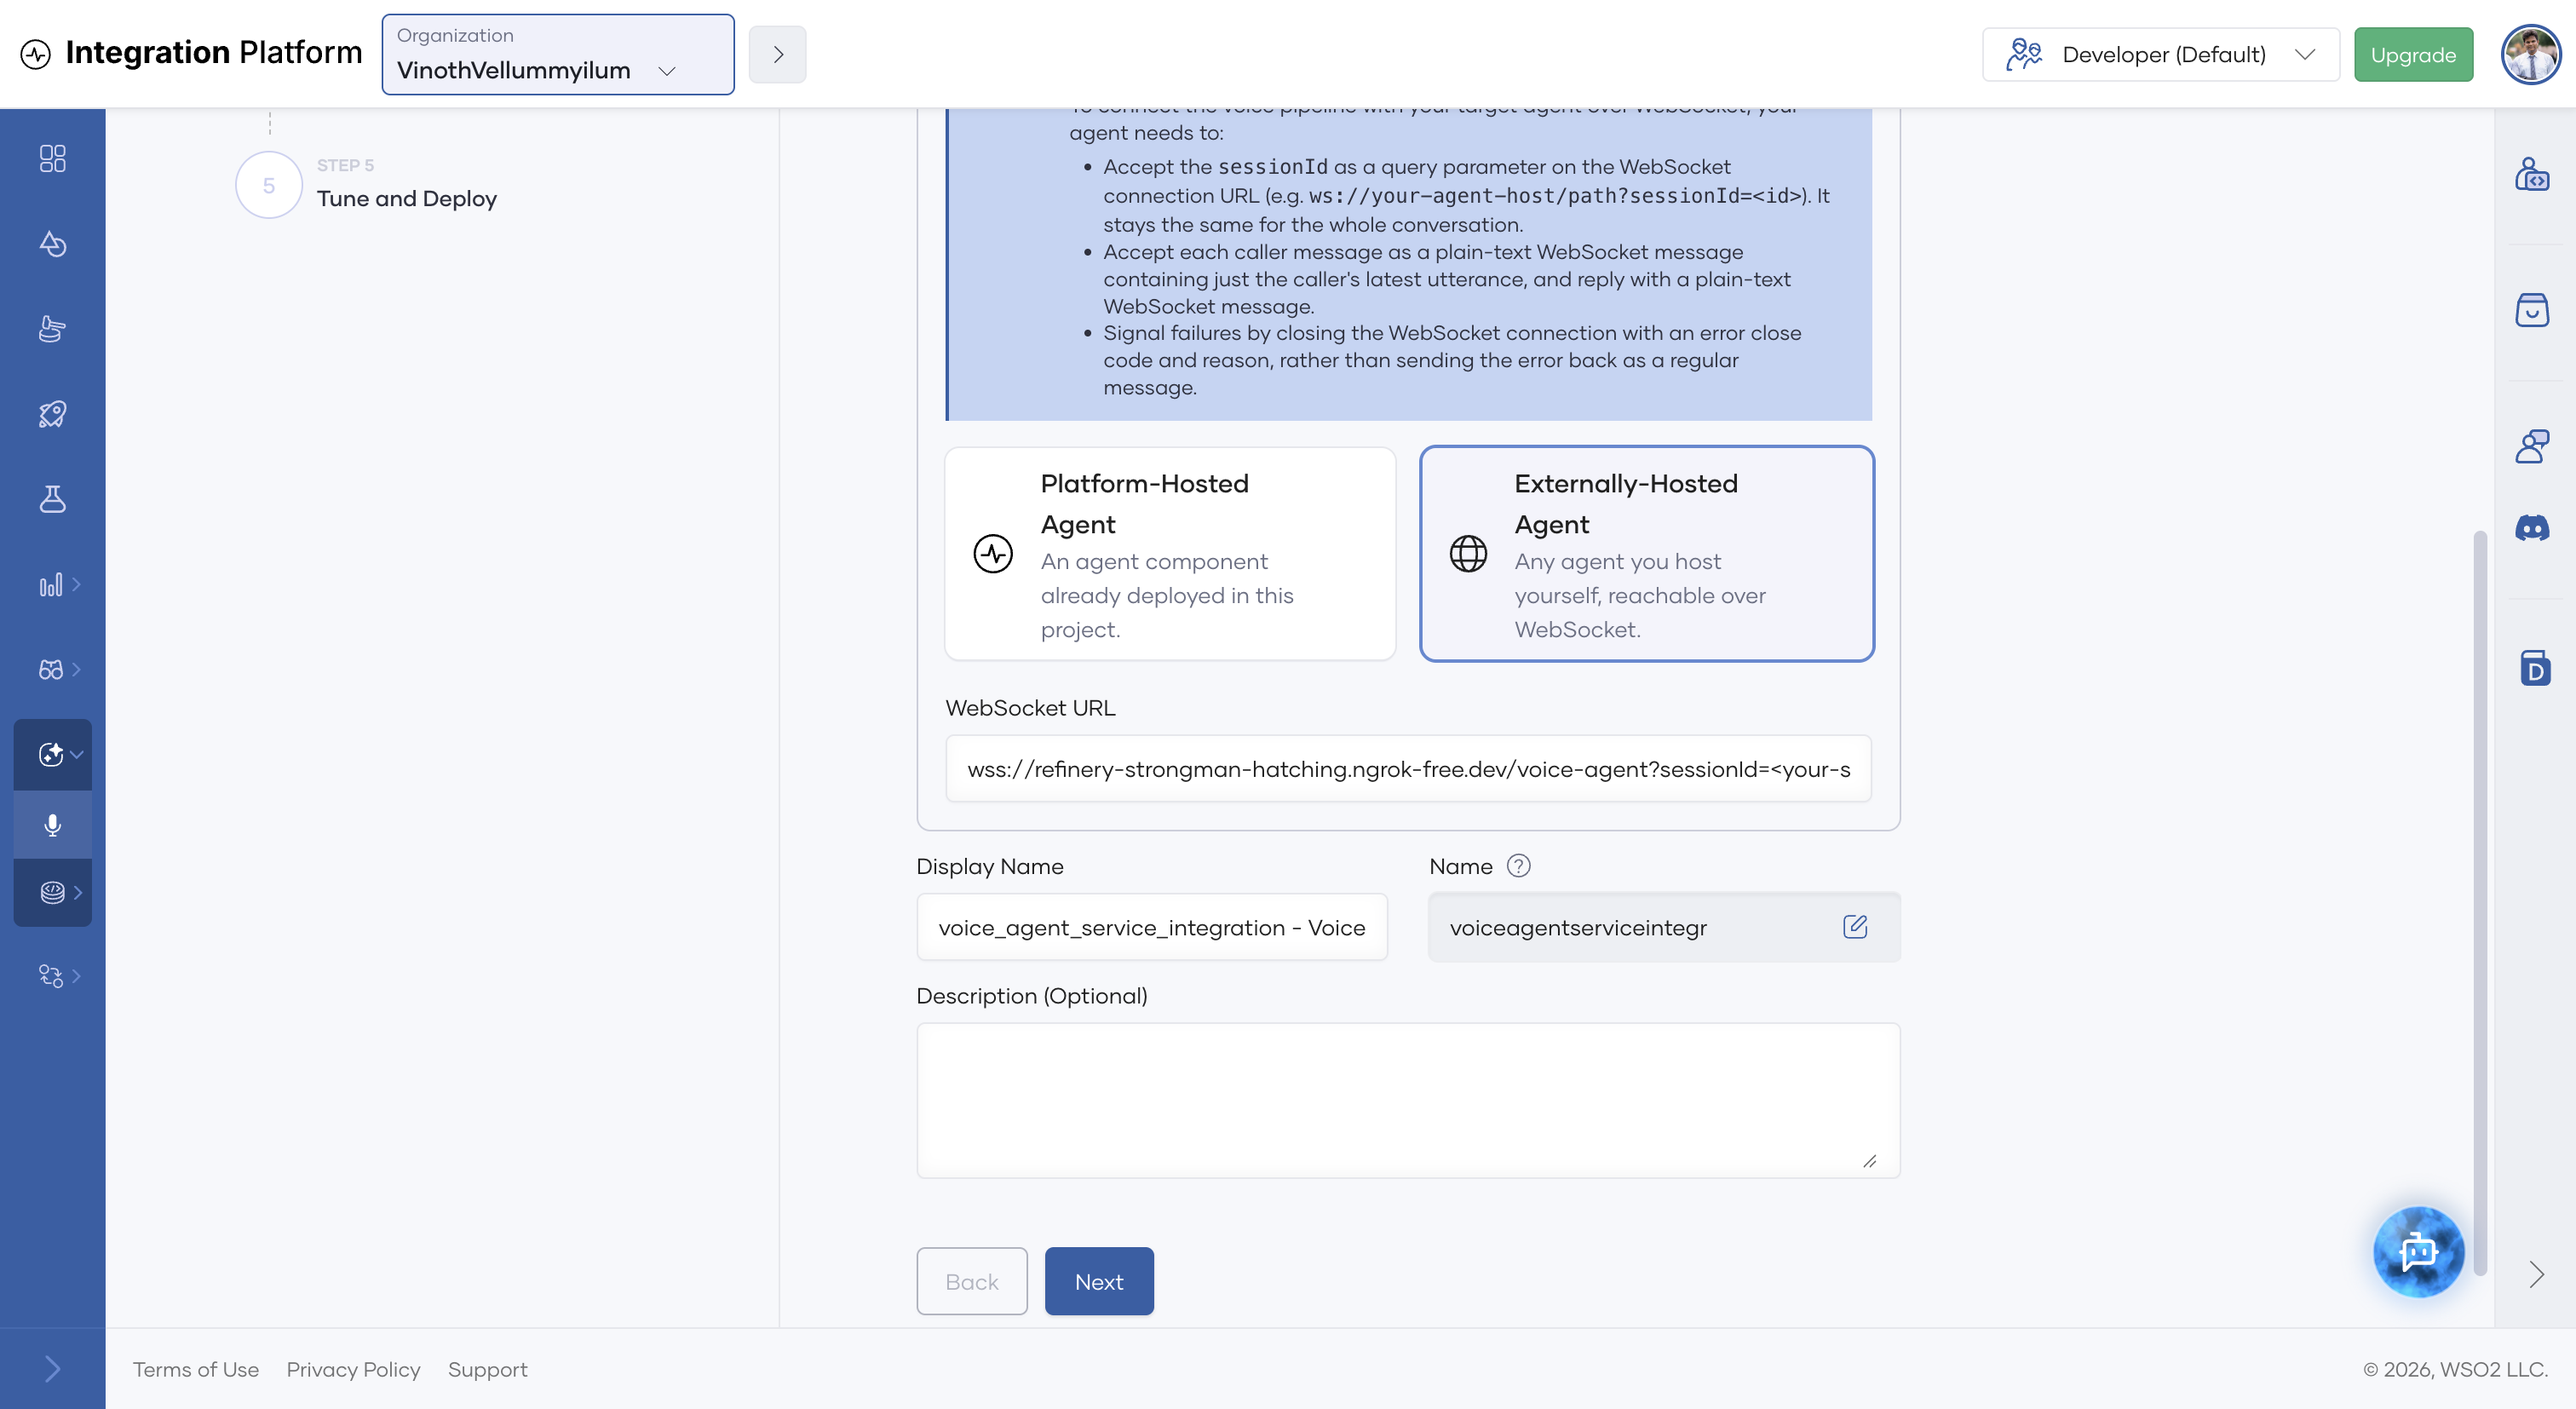
Task: Click the Back button
Action: pos(972,1281)
